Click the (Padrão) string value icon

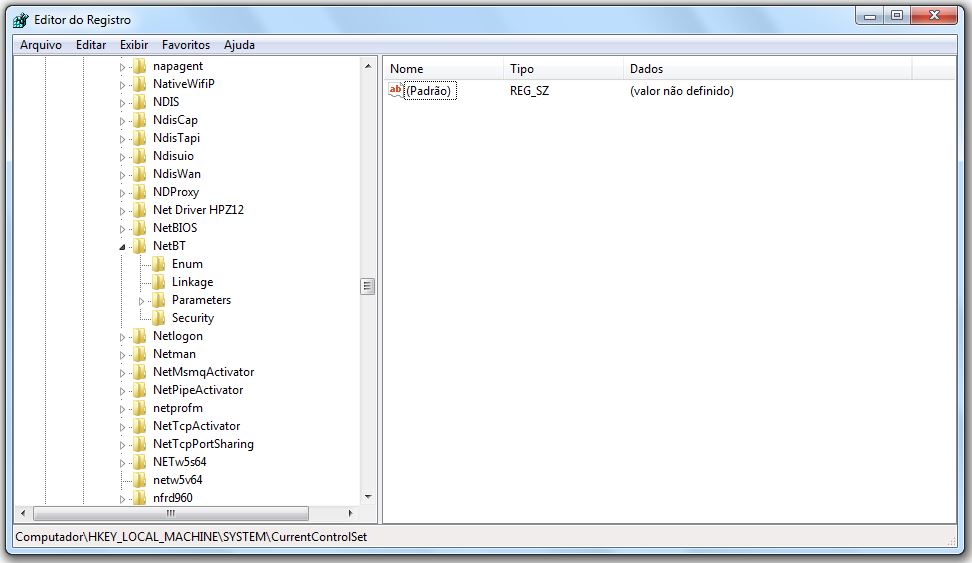tap(396, 91)
